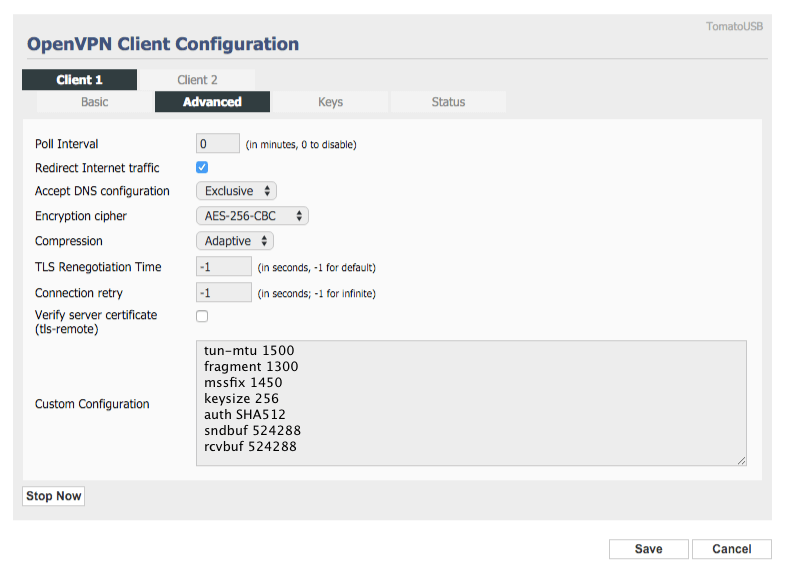Open the Basic settings tab

tap(94, 102)
